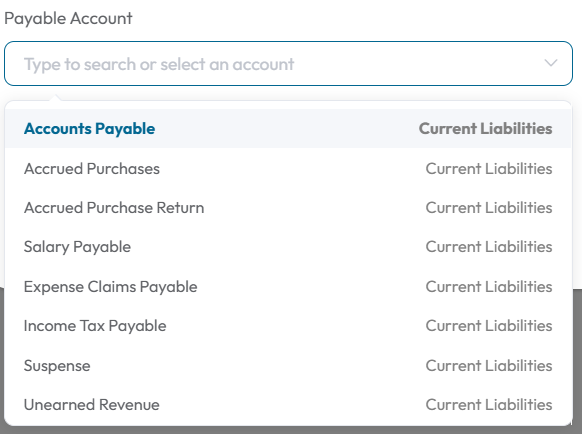Click Current Liabilities tag on Accrued Purchases row

coord(489,169)
